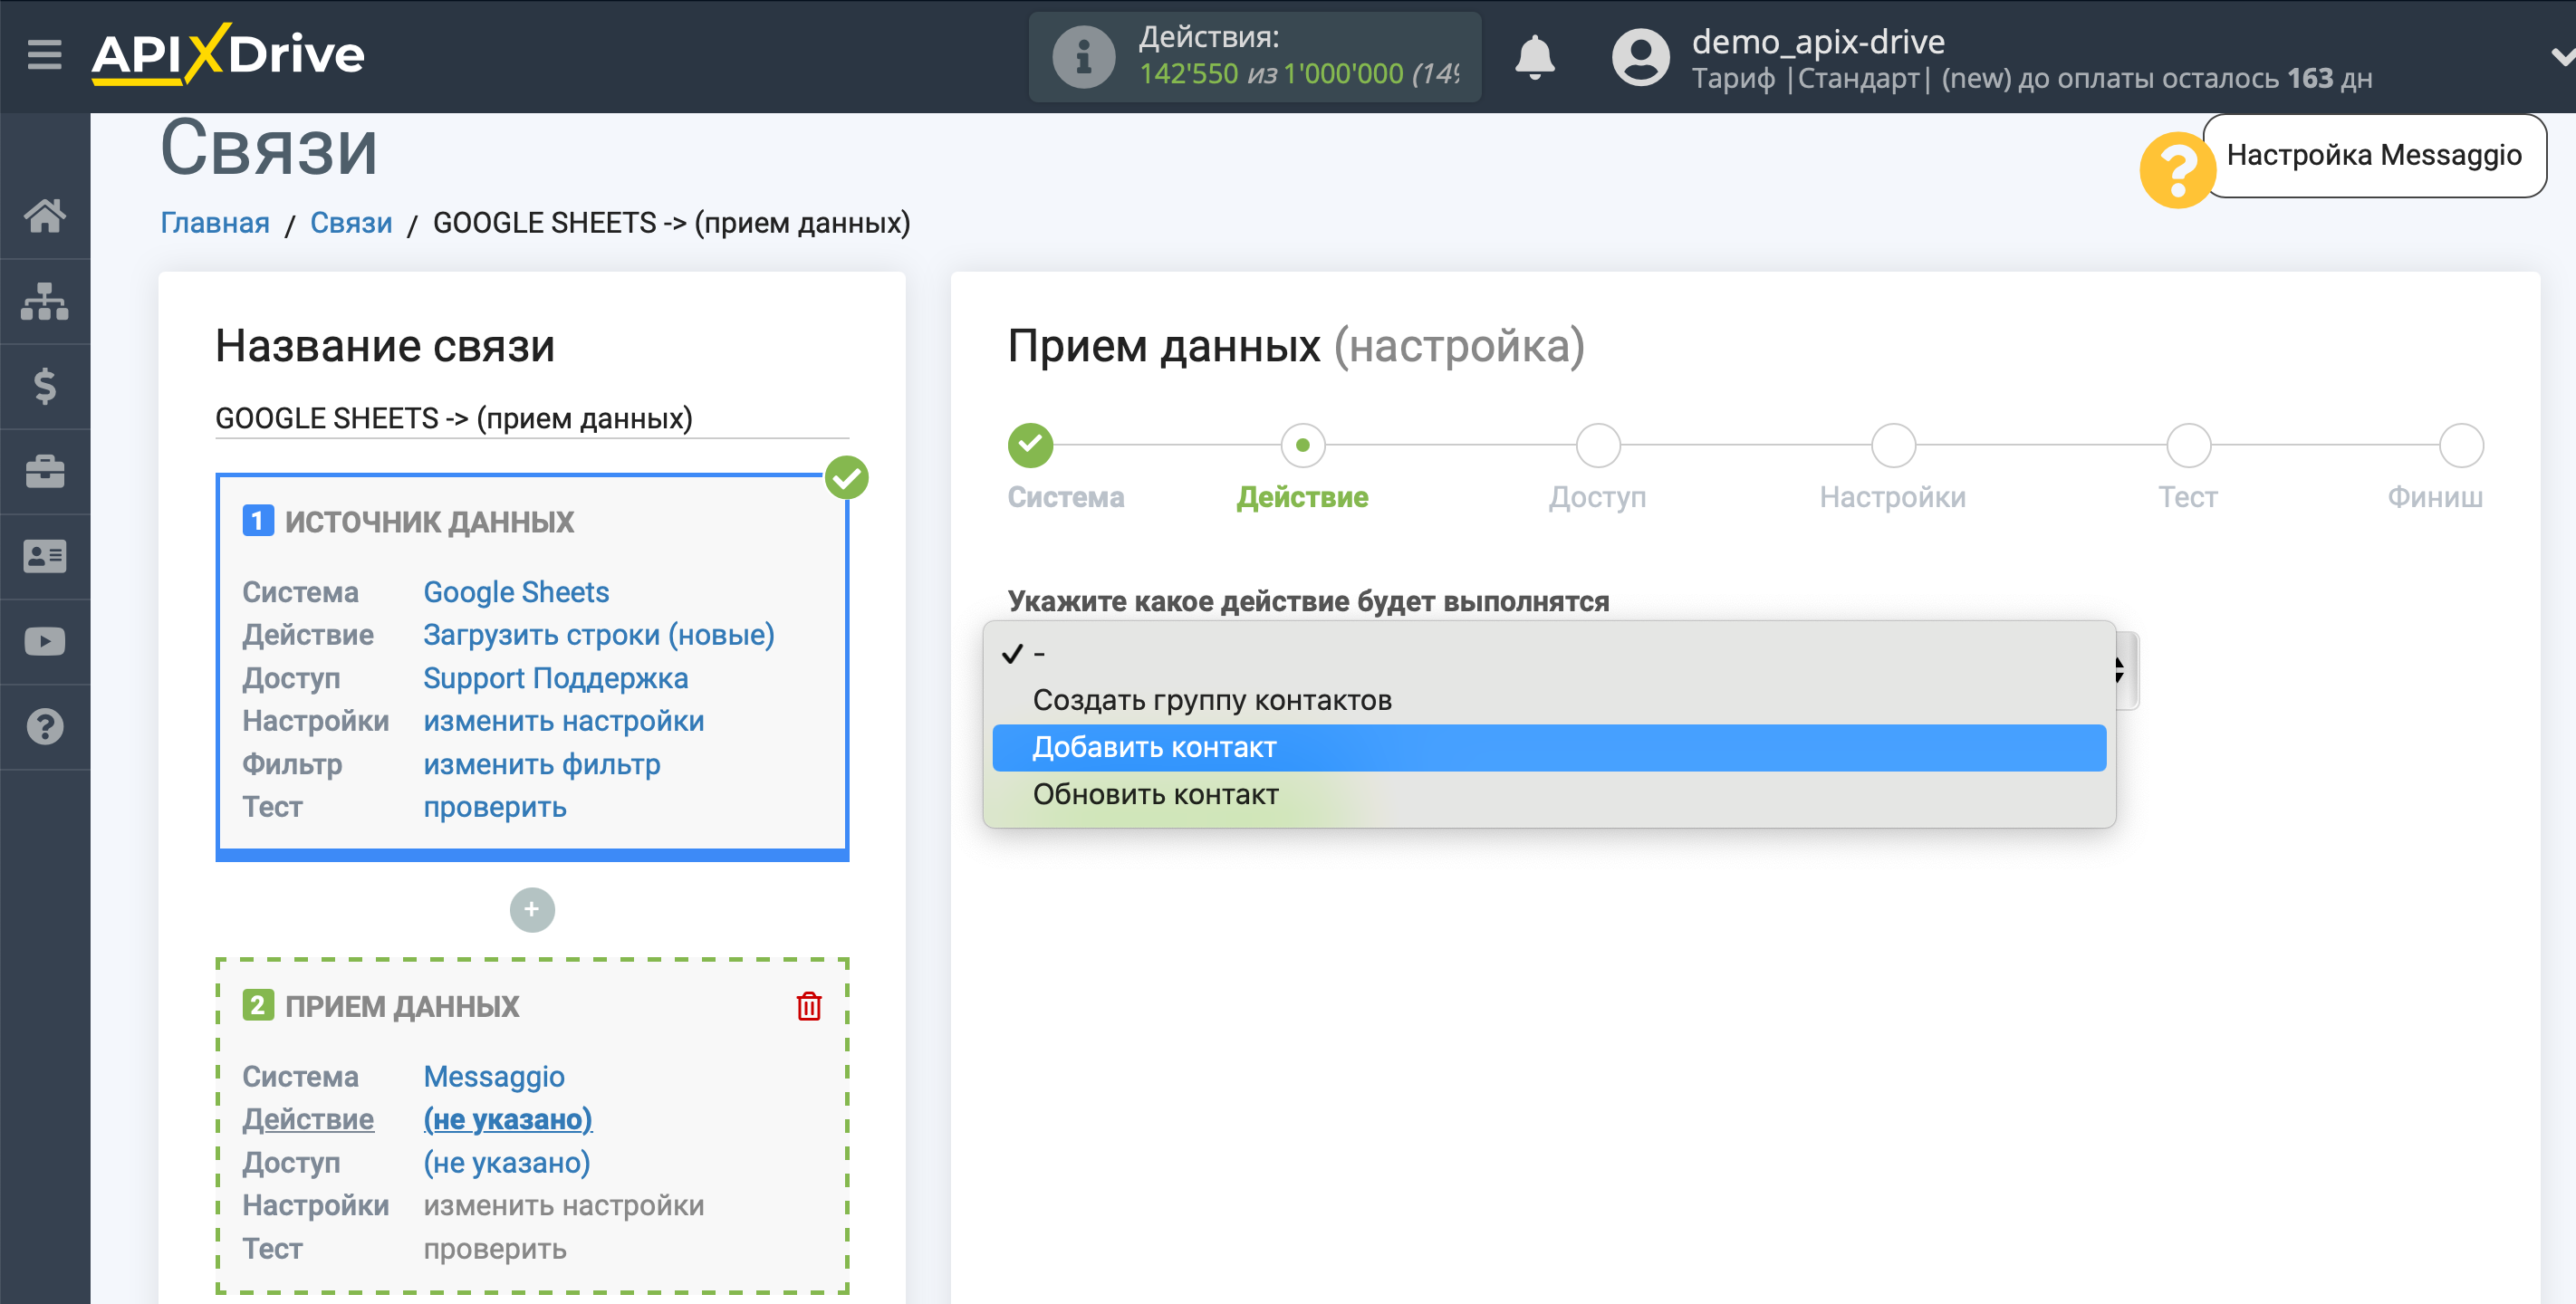Open contact card sidebar icon
This screenshot has width=2576, height=1304.
(x=45, y=556)
